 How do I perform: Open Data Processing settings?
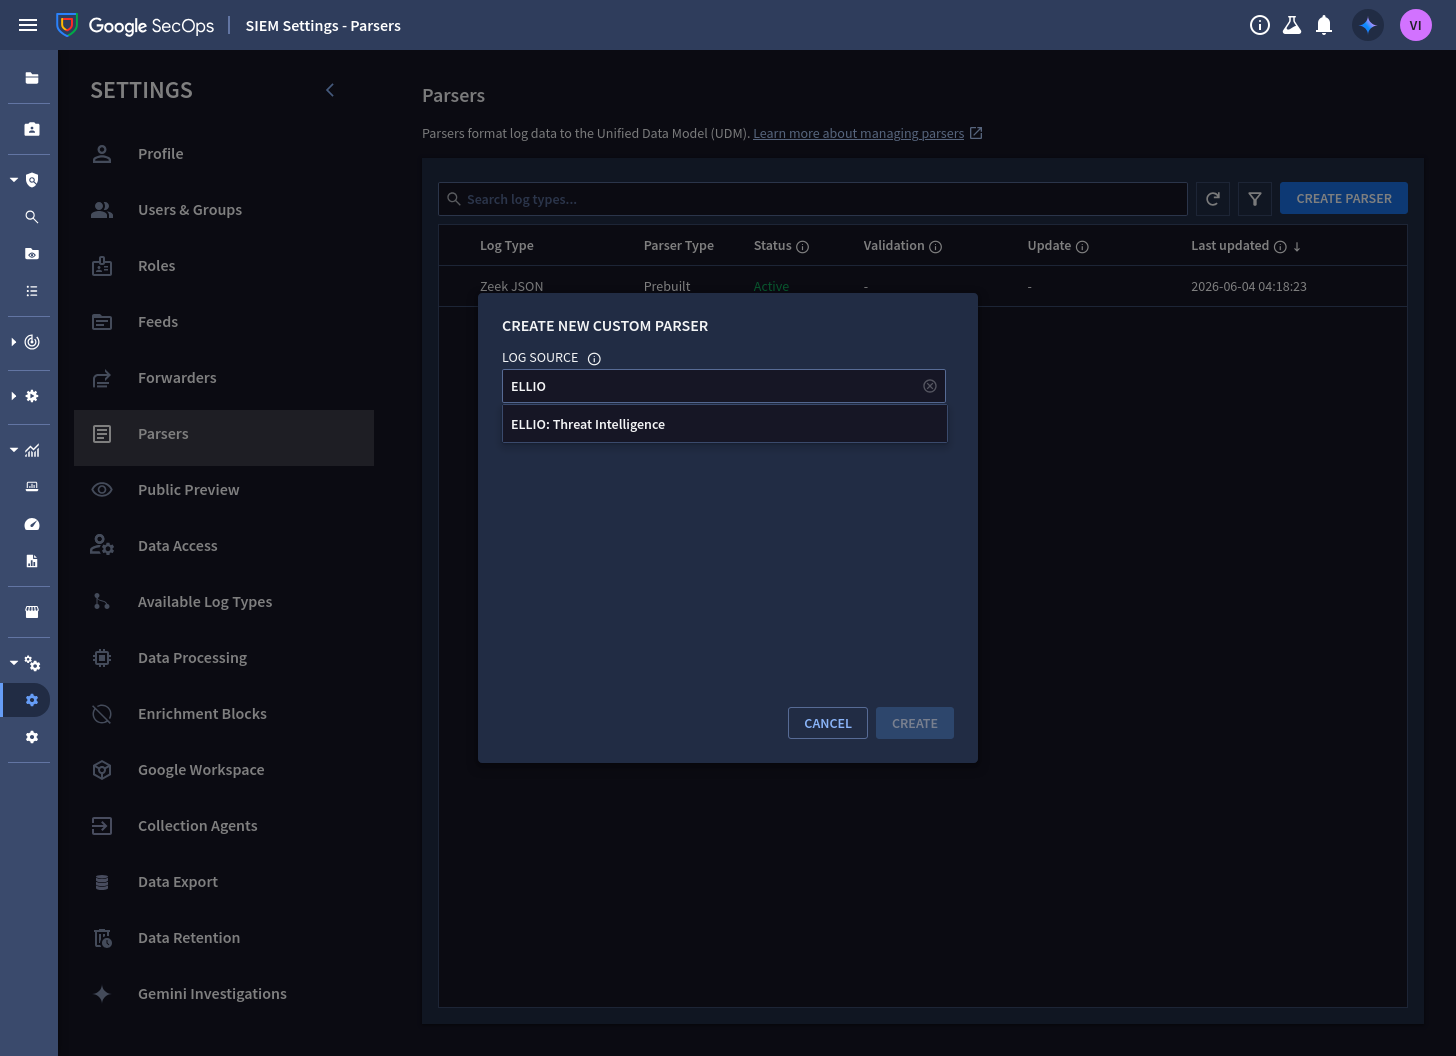click(x=224, y=658)
